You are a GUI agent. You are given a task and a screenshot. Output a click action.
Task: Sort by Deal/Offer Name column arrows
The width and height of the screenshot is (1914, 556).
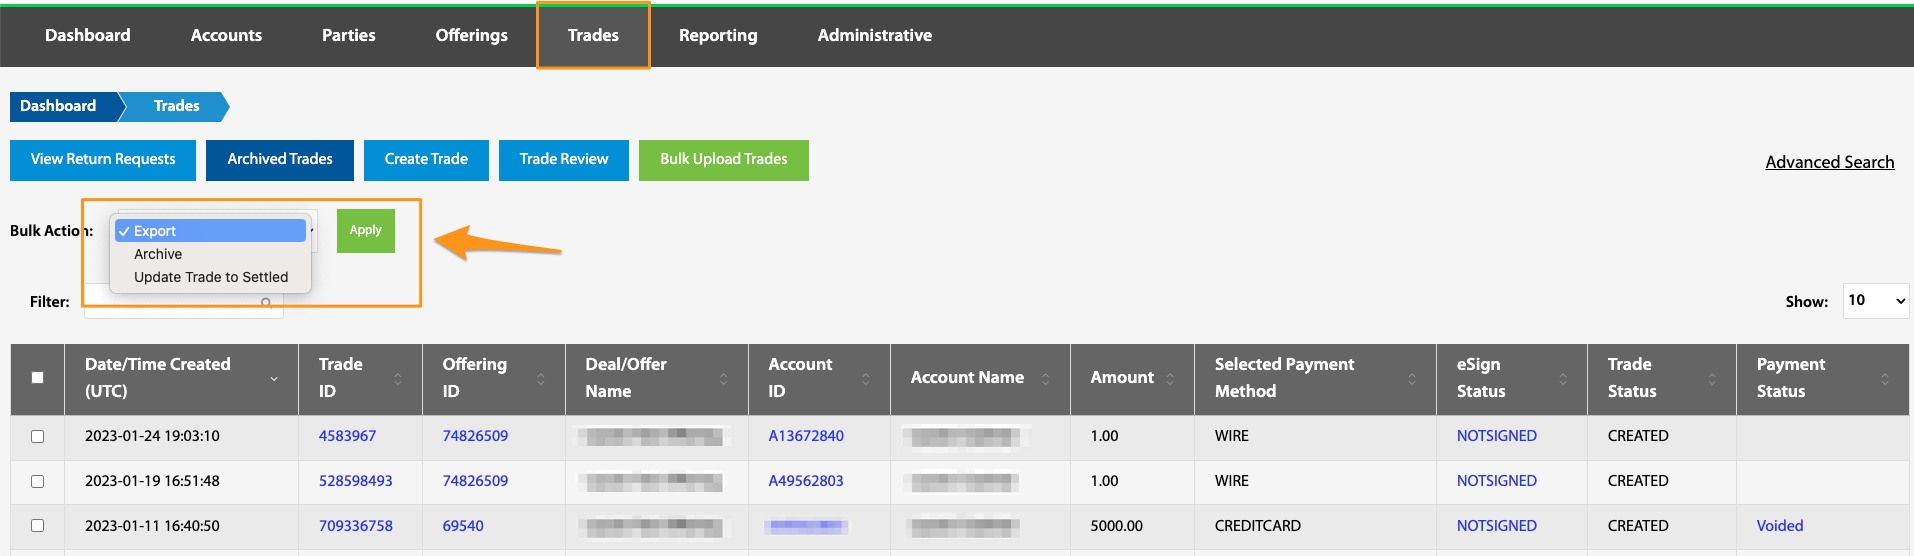pos(724,379)
